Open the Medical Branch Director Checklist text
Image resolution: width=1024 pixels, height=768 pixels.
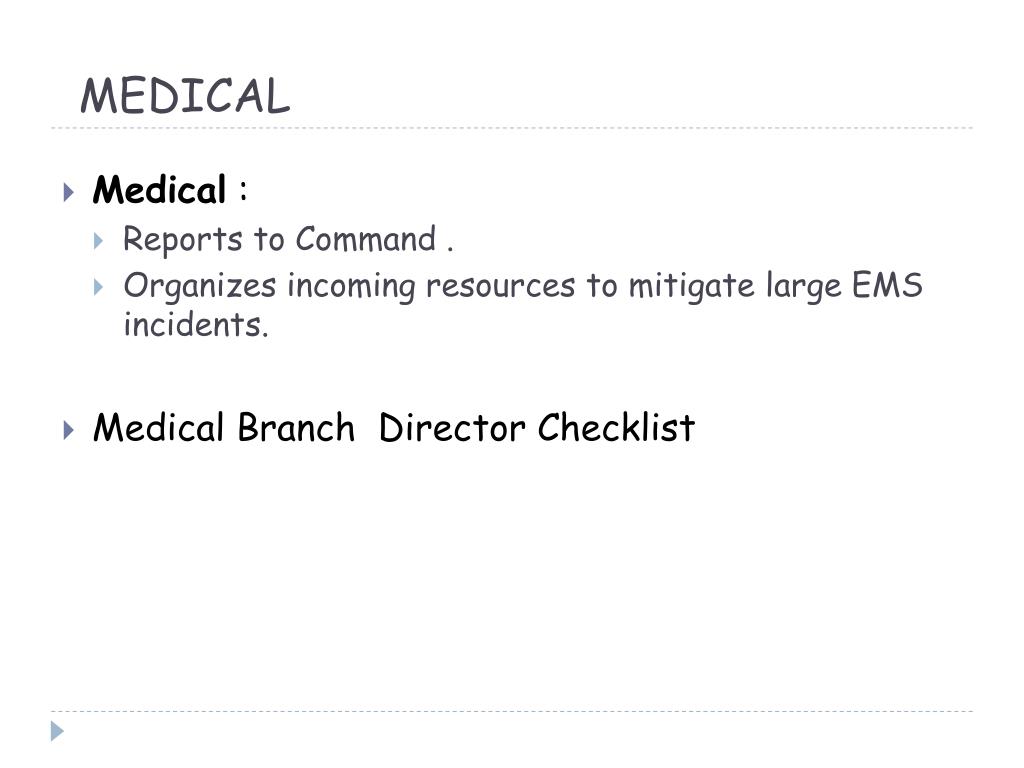coord(394,428)
